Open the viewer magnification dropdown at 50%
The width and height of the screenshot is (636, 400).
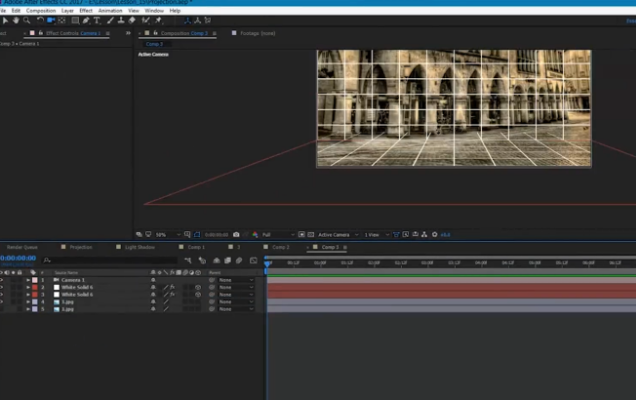164,235
